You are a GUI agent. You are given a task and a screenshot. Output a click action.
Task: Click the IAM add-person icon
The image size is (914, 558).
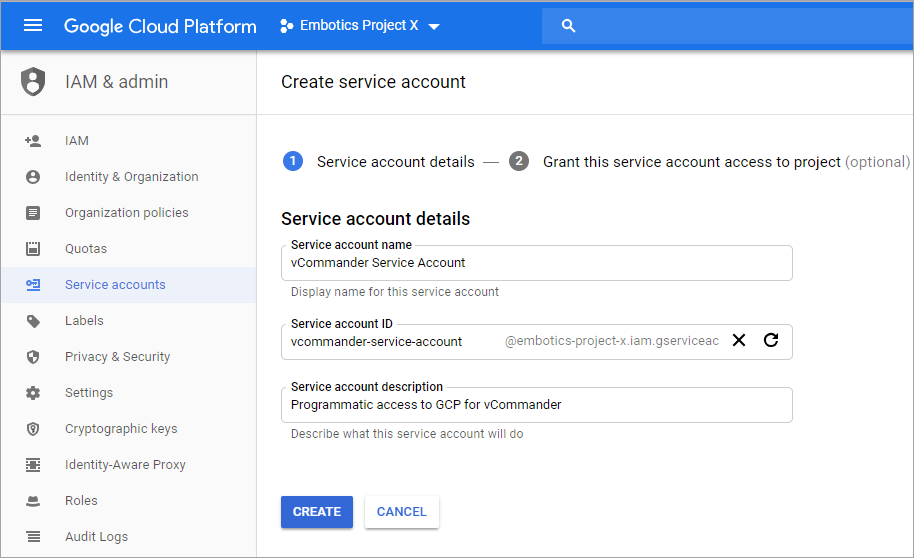pos(33,141)
